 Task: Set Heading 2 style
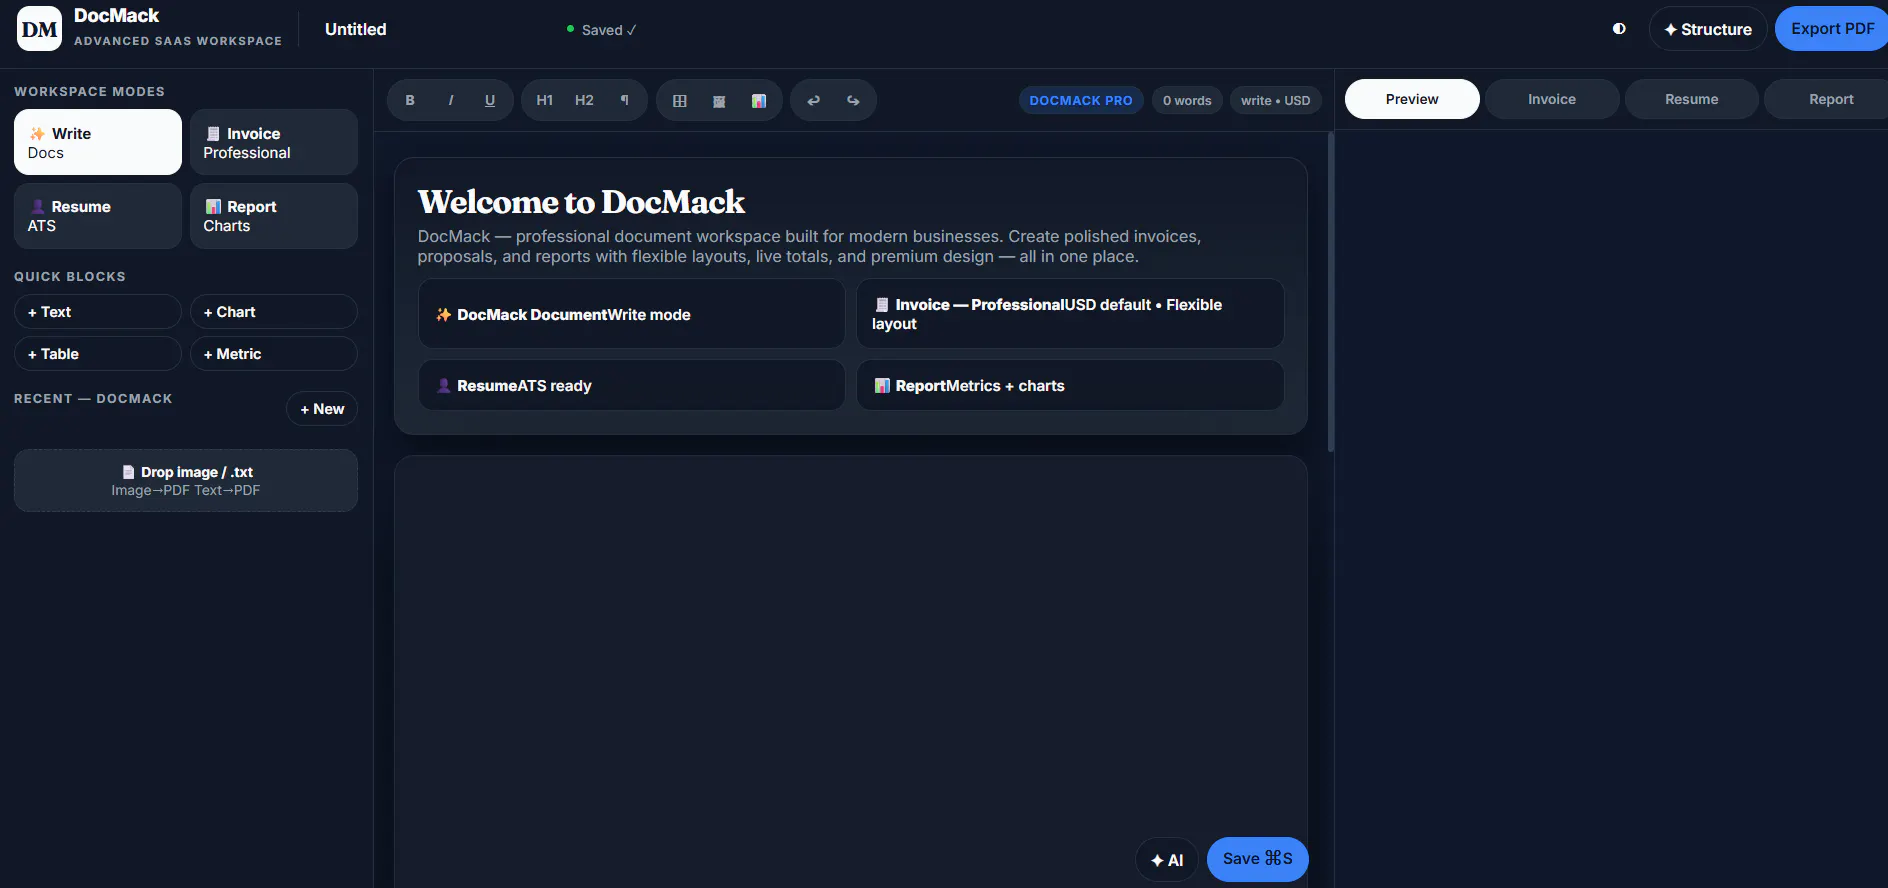585,100
